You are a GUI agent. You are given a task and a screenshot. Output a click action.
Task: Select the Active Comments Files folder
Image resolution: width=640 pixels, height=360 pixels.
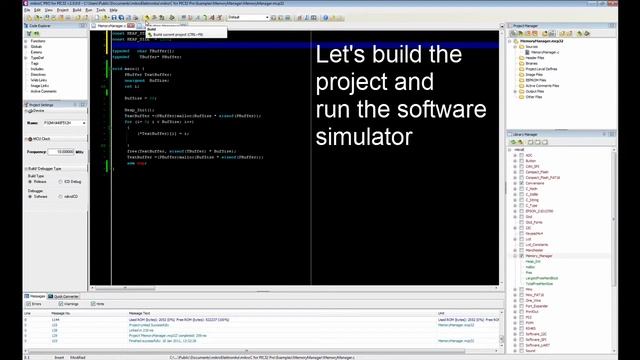point(542,86)
